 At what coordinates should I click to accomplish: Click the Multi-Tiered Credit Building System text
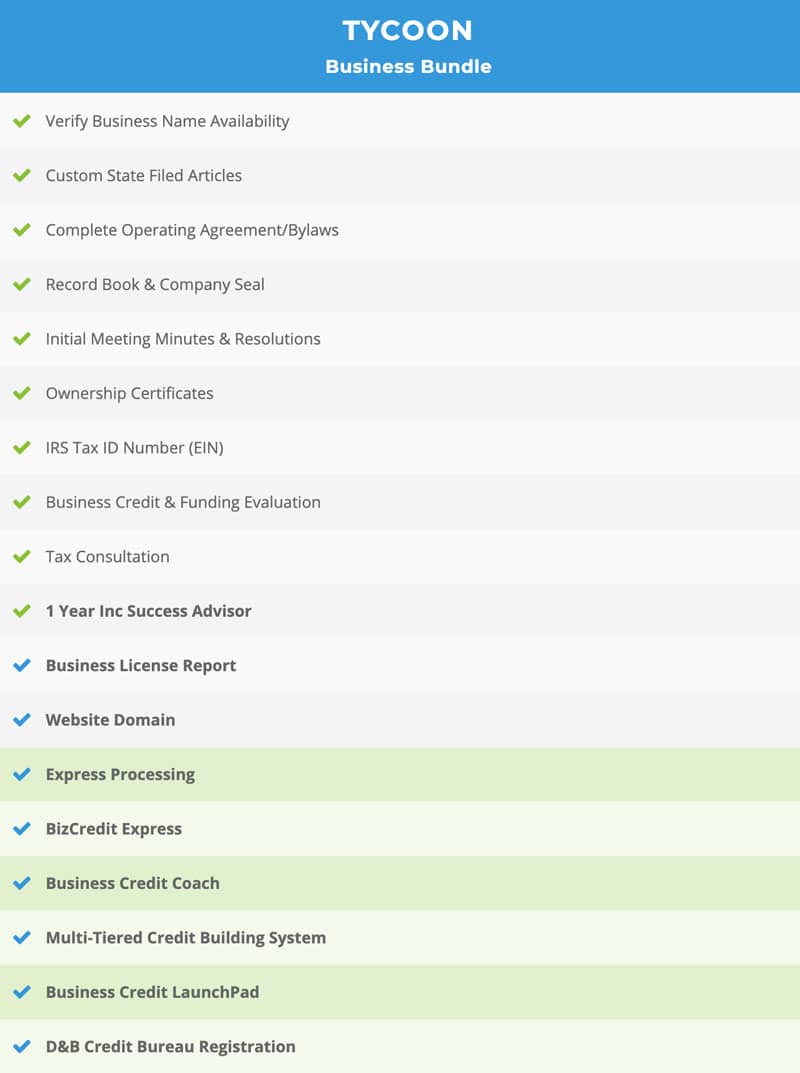click(185, 938)
